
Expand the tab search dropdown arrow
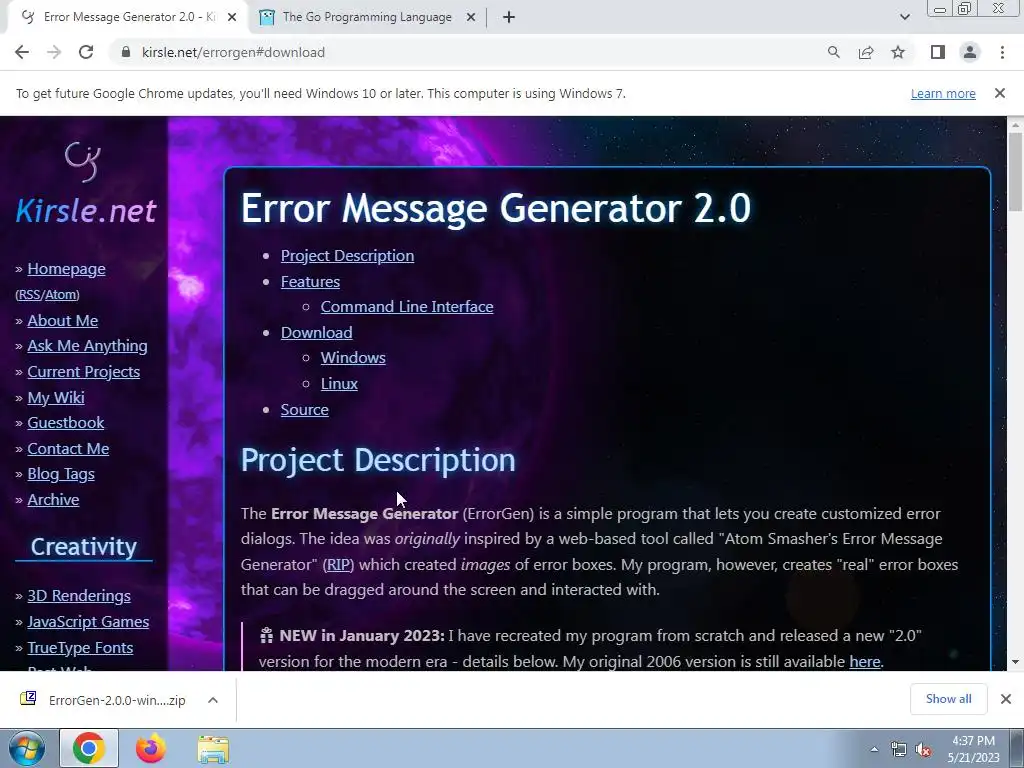pyautogui.click(x=904, y=17)
